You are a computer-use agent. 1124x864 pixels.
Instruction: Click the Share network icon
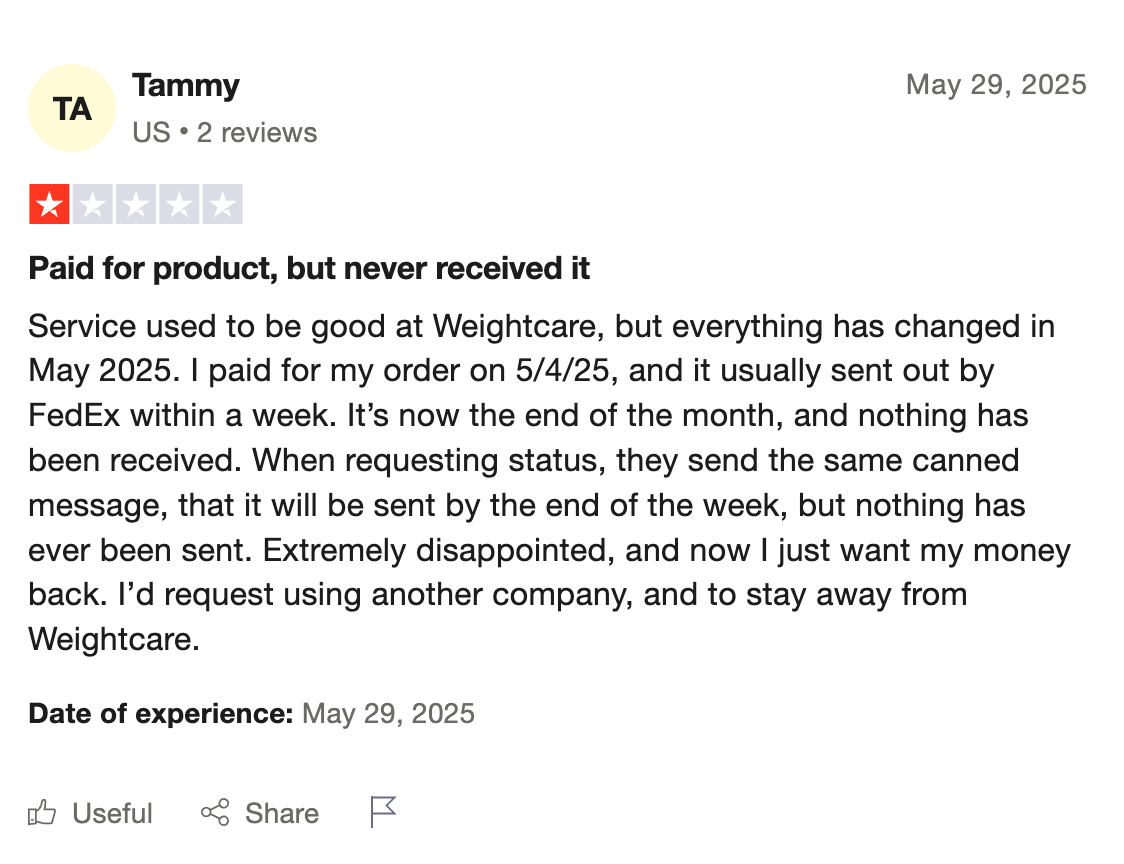[215, 812]
